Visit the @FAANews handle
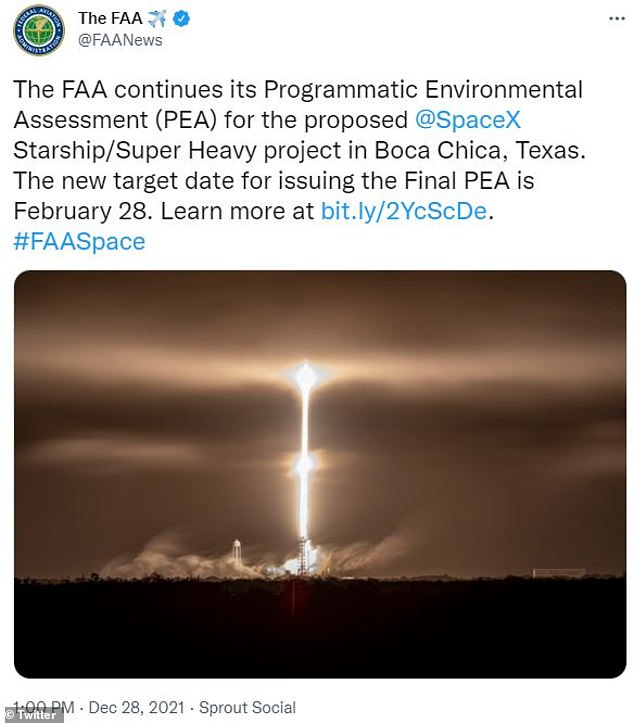Viewport: 634px width, 723px height. tap(120, 41)
